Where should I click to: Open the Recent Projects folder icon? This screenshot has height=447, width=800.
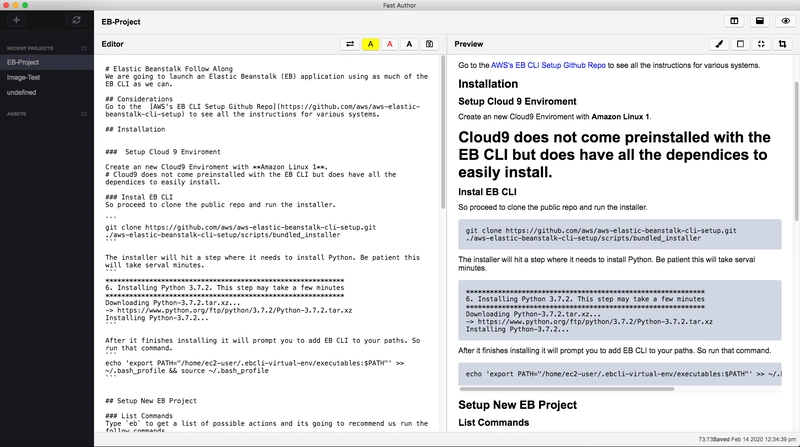pyautogui.click(x=84, y=48)
